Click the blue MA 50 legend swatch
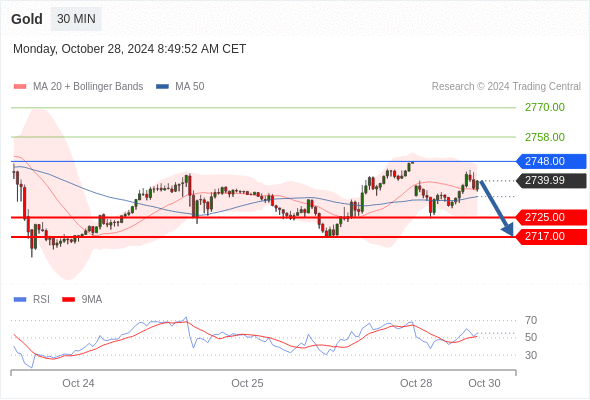590x400 pixels. tap(162, 87)
